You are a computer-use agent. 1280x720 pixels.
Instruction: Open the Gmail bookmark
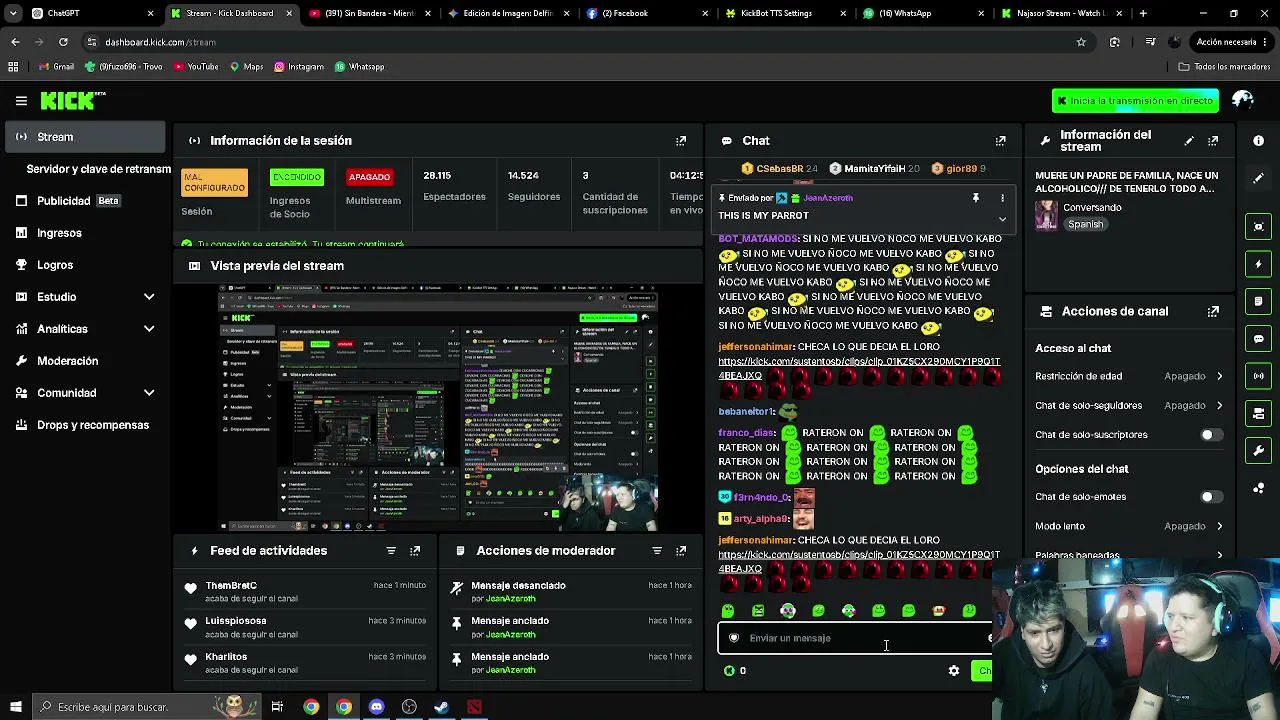57,67
